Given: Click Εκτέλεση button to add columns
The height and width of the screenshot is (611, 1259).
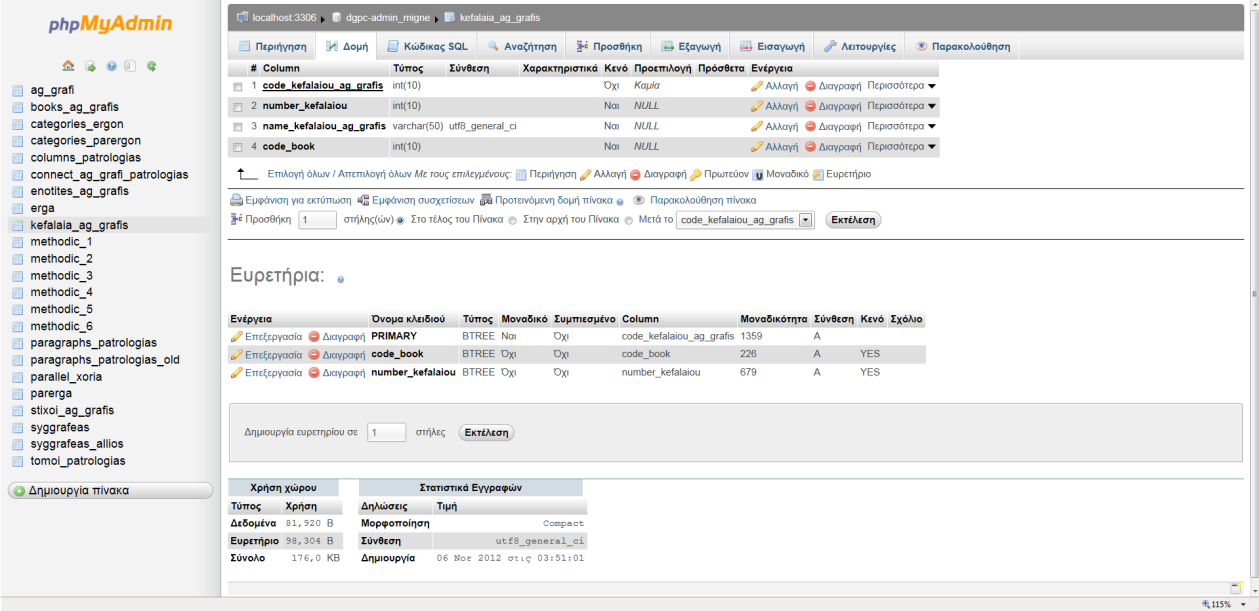Looking at the screenshot, I should coord(853,220).
